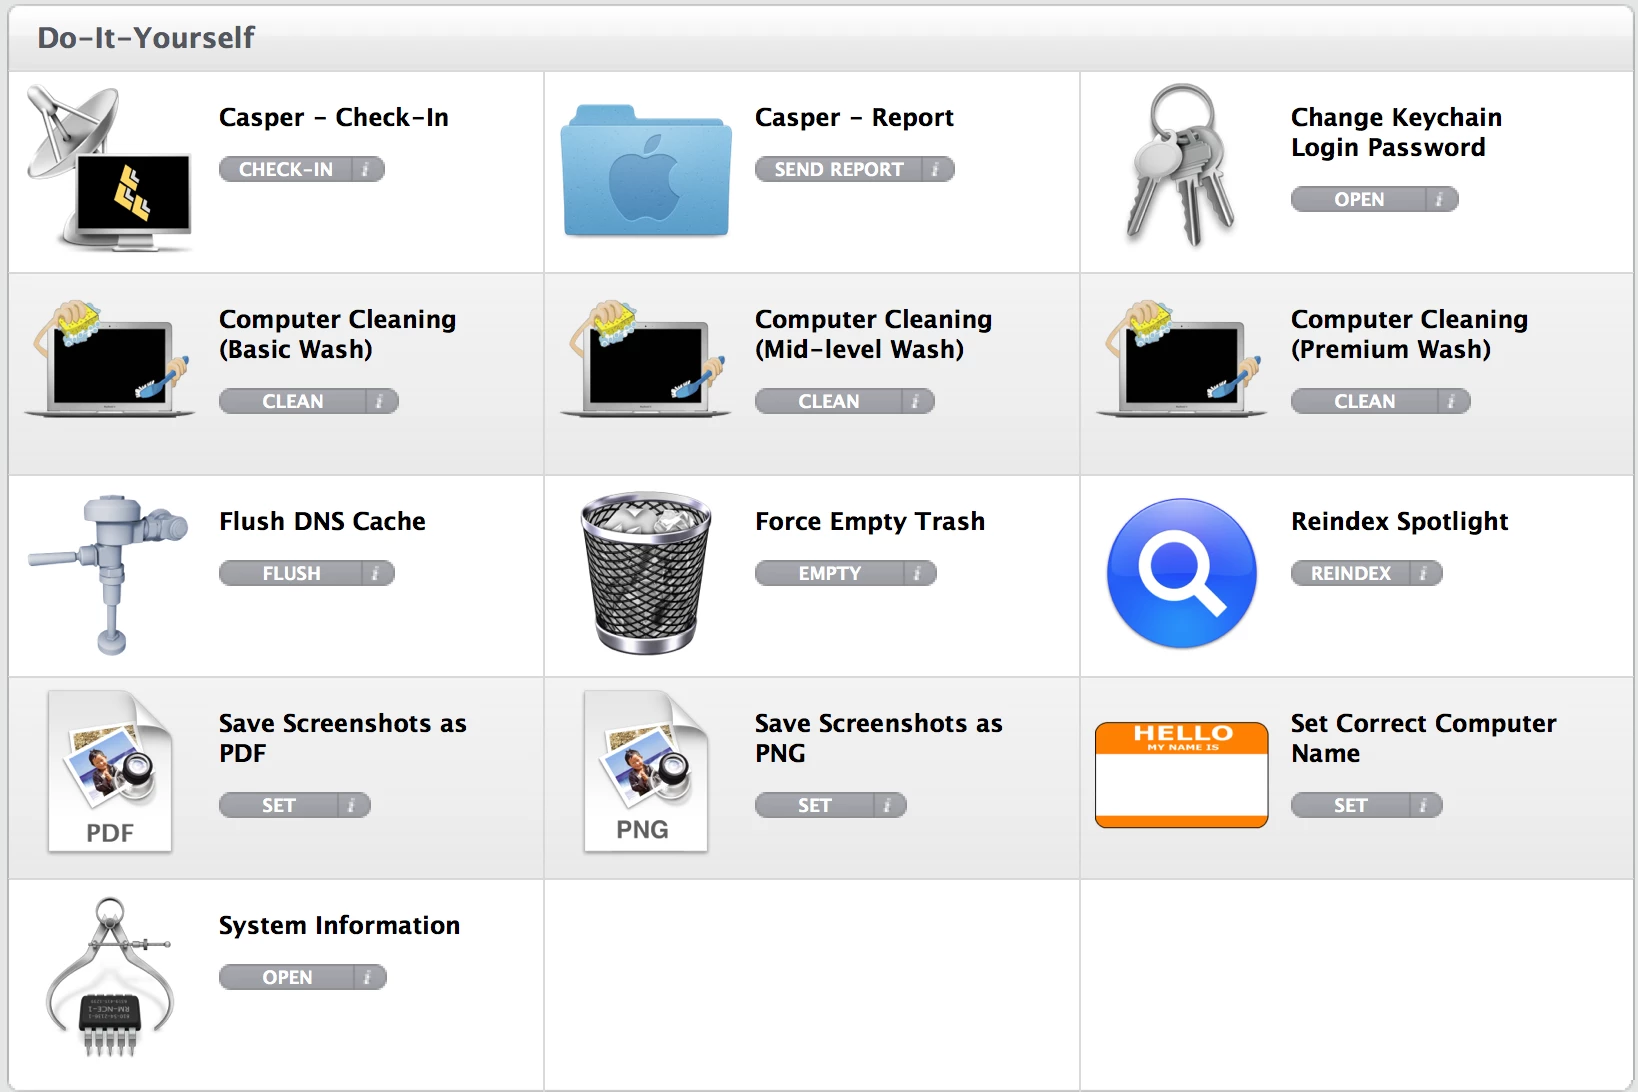Click the PNG screenshot document icon
The width and height of the screenshot is (1638, 1092).
(x=646, y=771)
